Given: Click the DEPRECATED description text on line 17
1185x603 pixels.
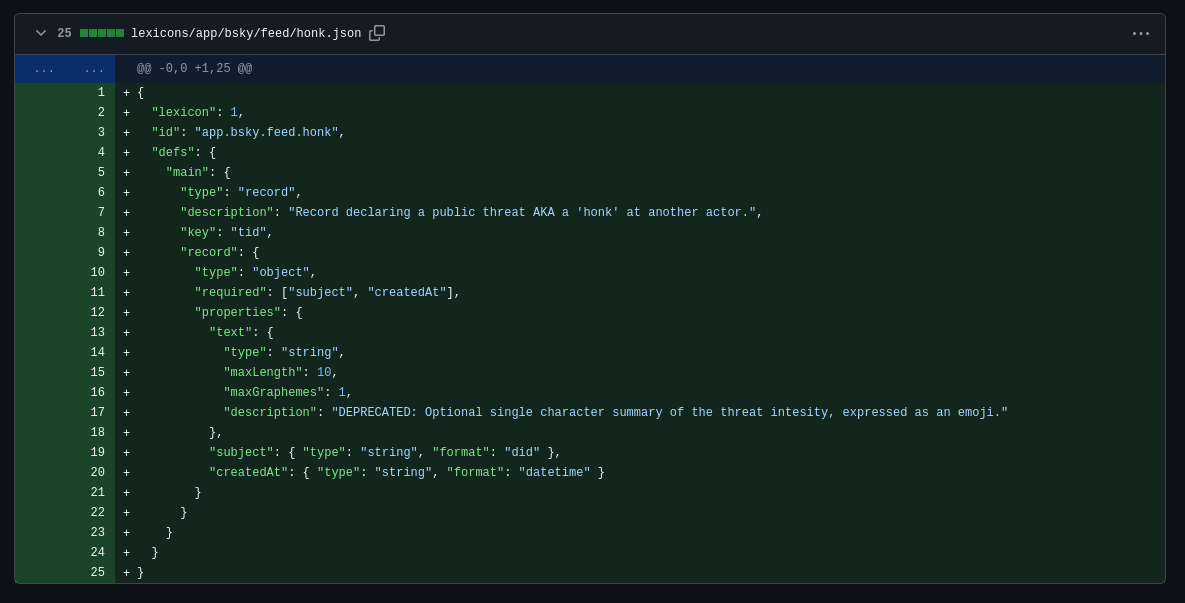Looking at the screenshot, I should click(x=669, y=413).
